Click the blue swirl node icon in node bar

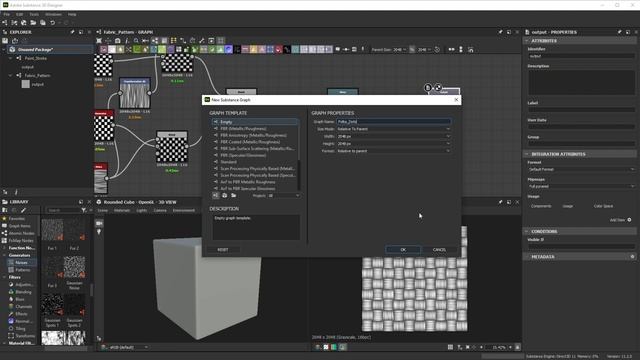click(229, 49)
